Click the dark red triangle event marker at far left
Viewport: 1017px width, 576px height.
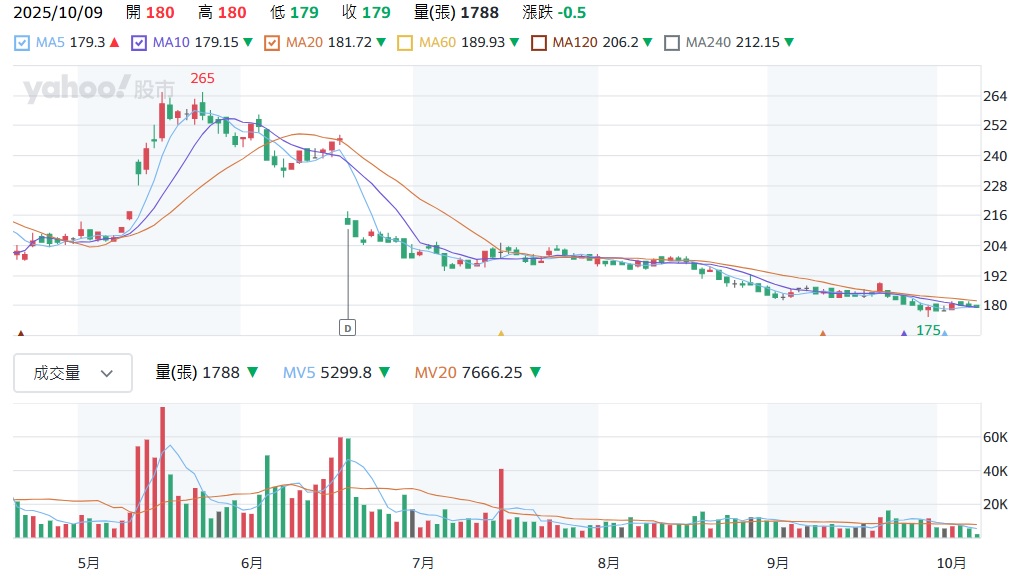click(20, 333)
